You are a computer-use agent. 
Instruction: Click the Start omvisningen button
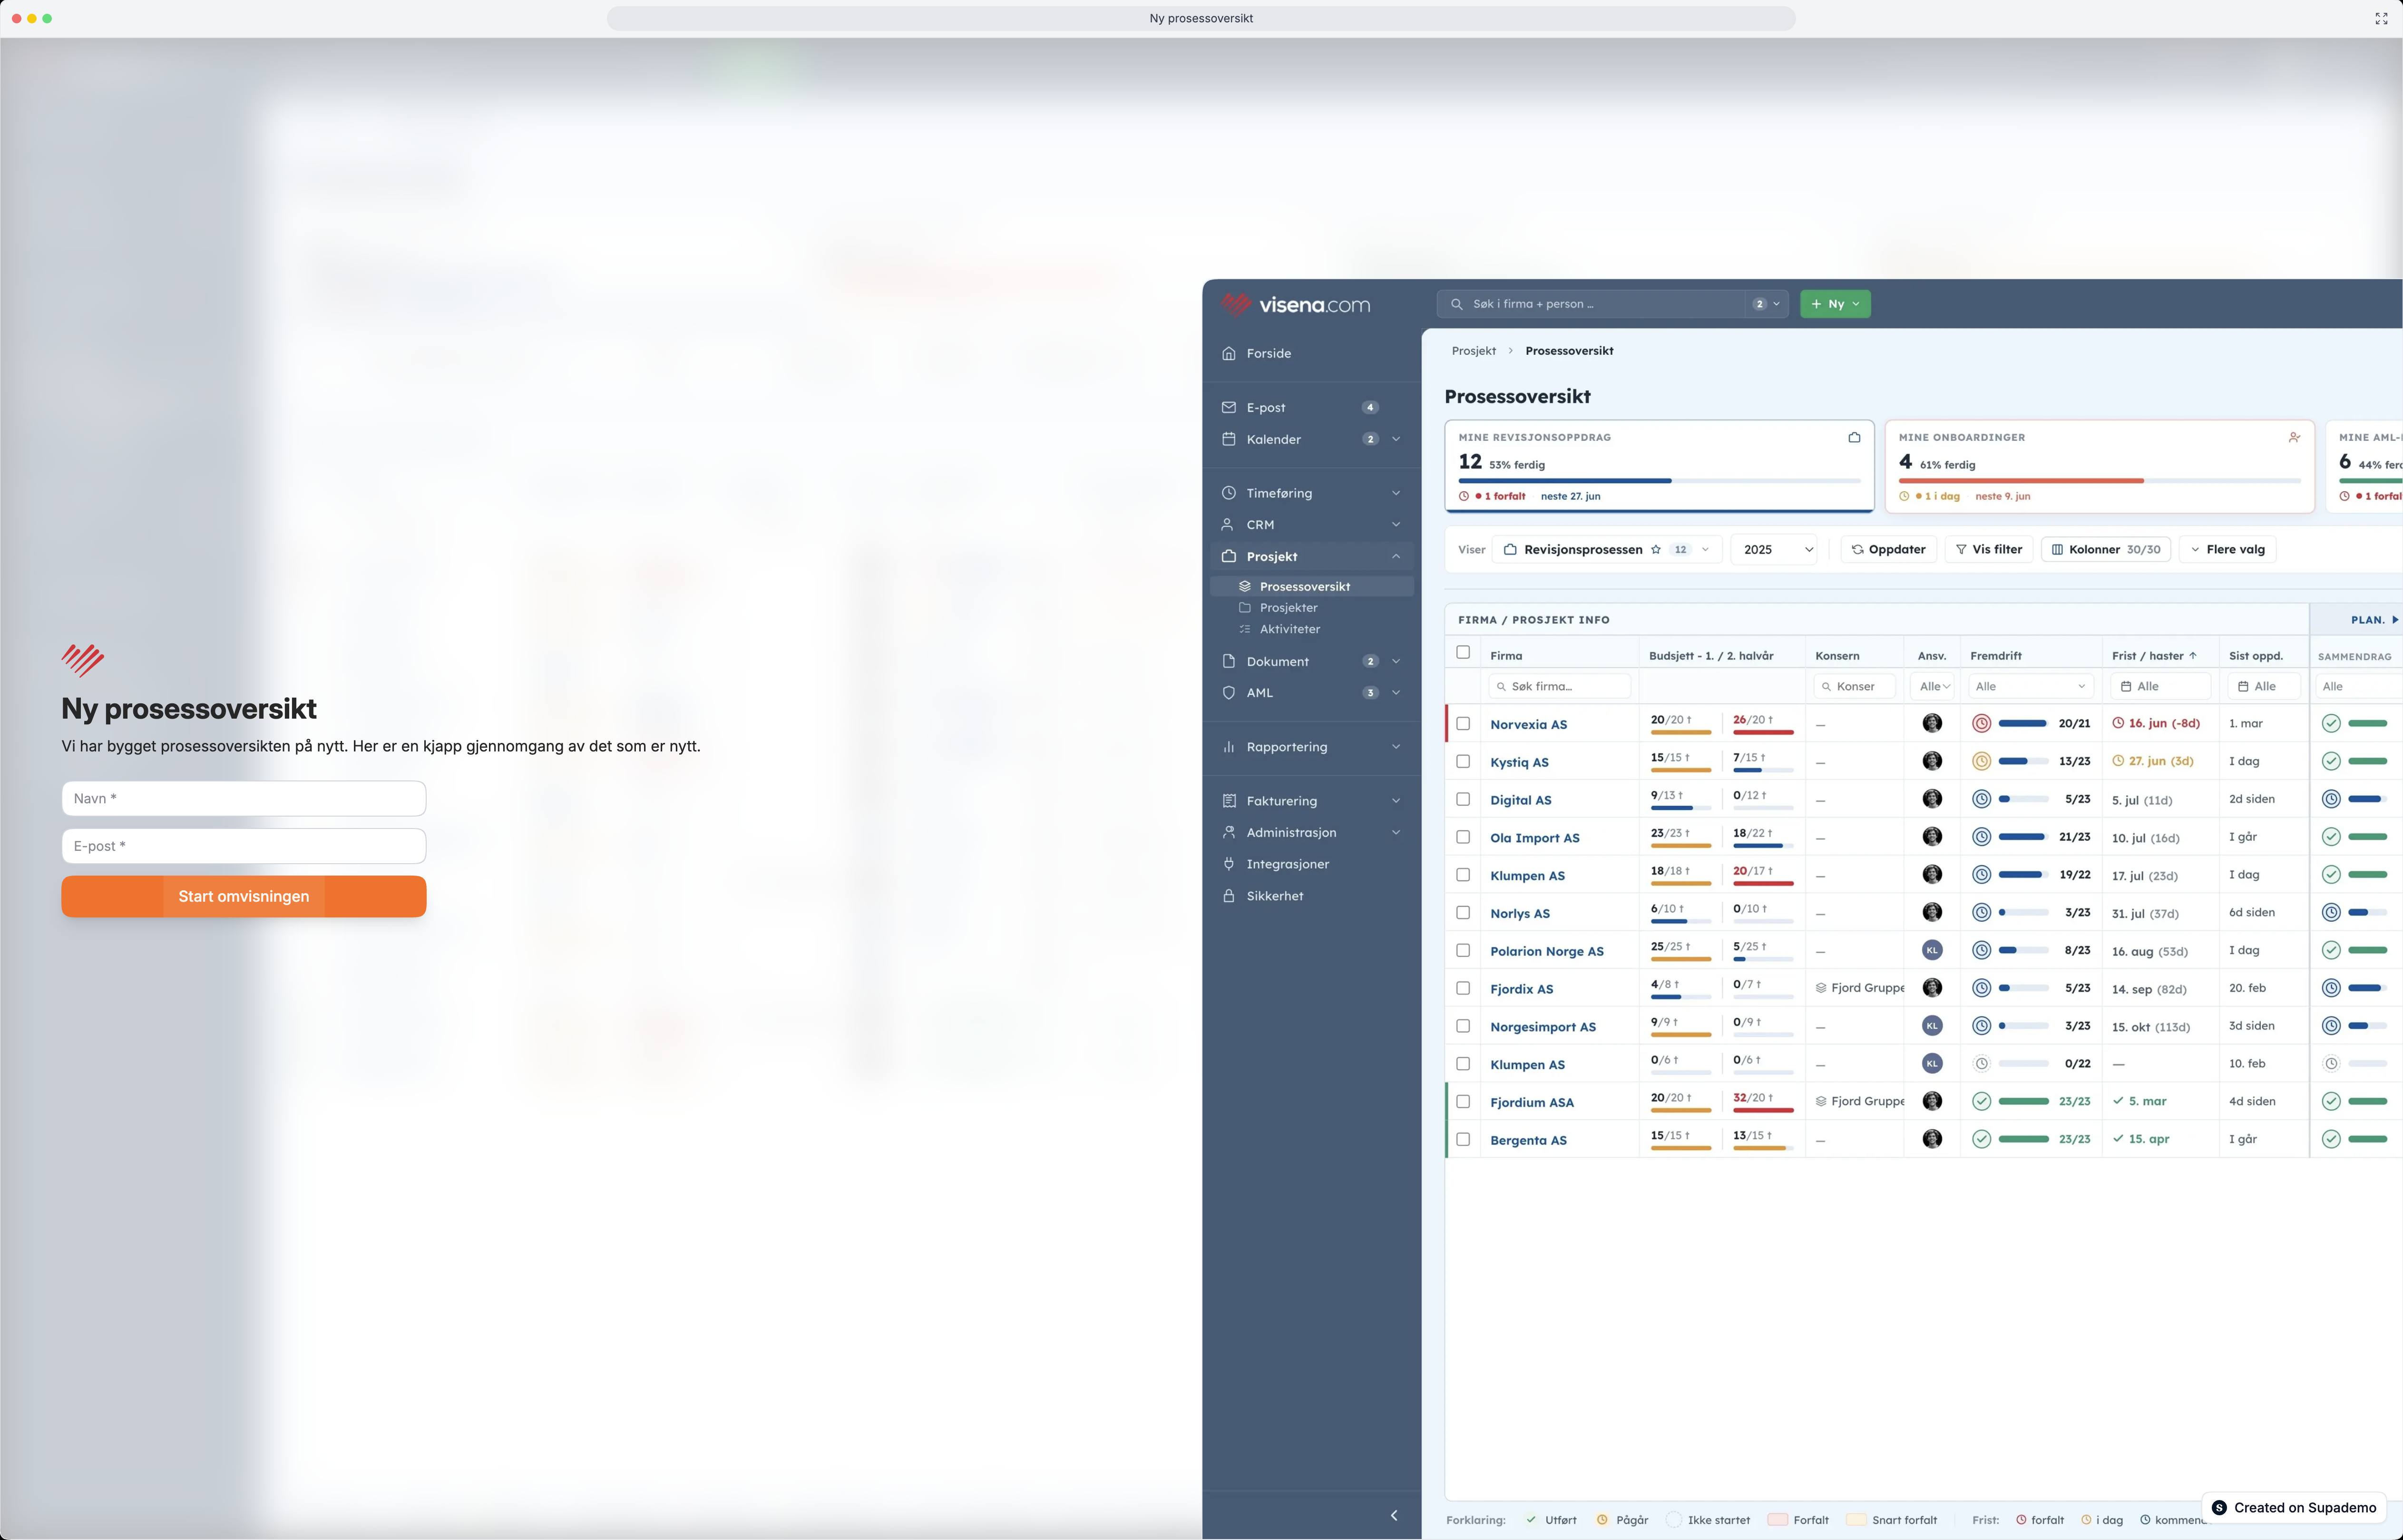point(244,896)
